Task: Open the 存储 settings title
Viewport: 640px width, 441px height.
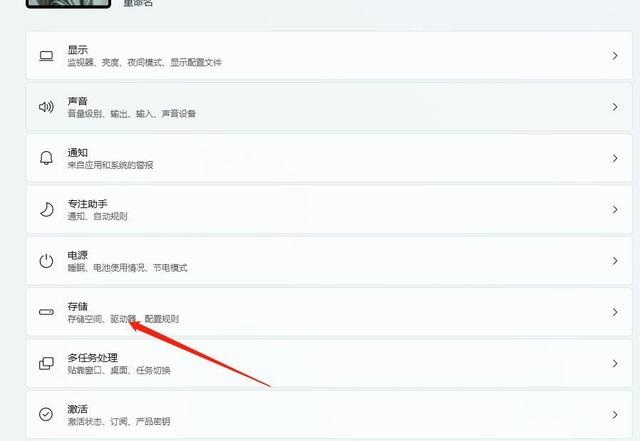Action: [78, 306]
